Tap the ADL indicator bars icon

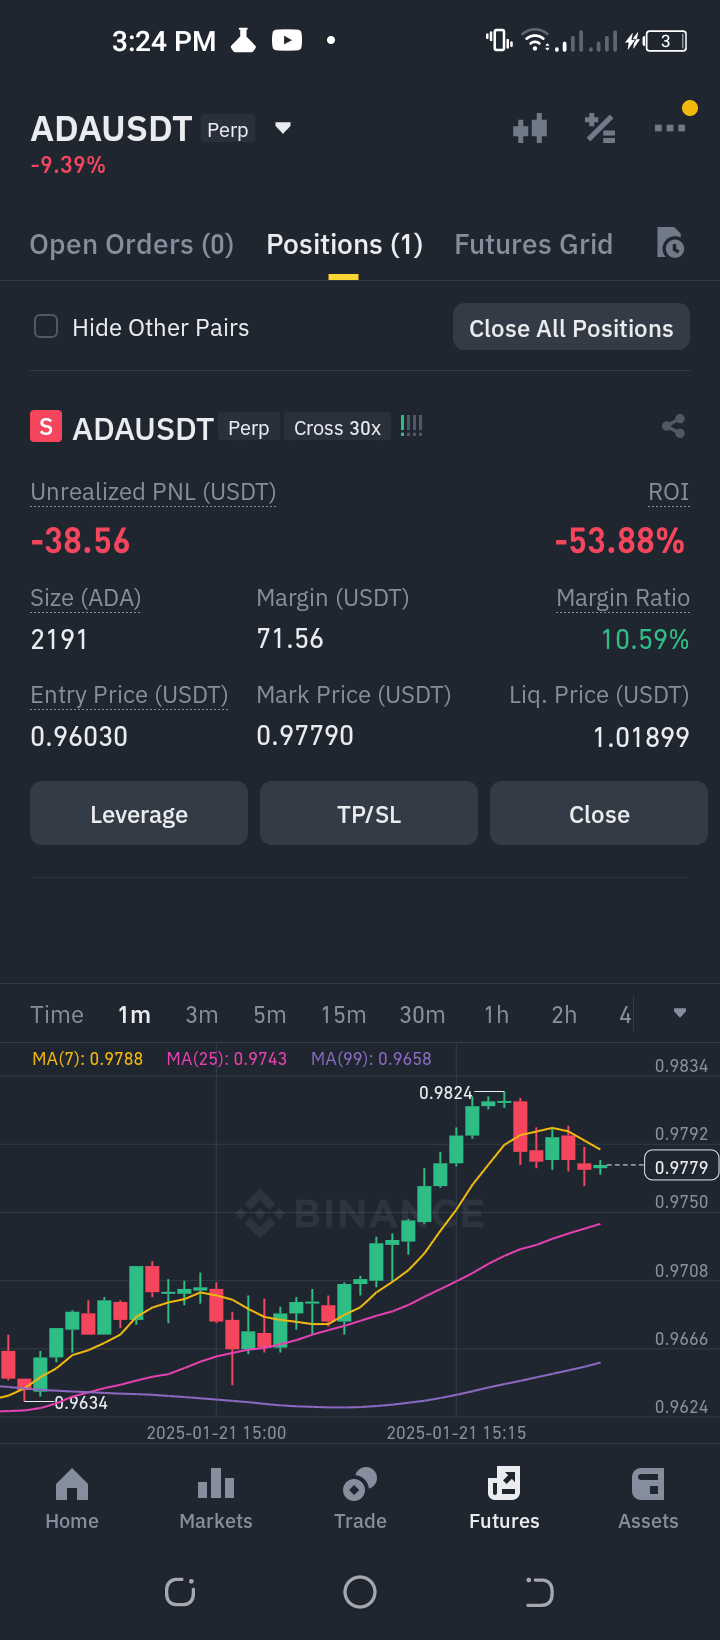pyautogui.click(x=412, y=426)
